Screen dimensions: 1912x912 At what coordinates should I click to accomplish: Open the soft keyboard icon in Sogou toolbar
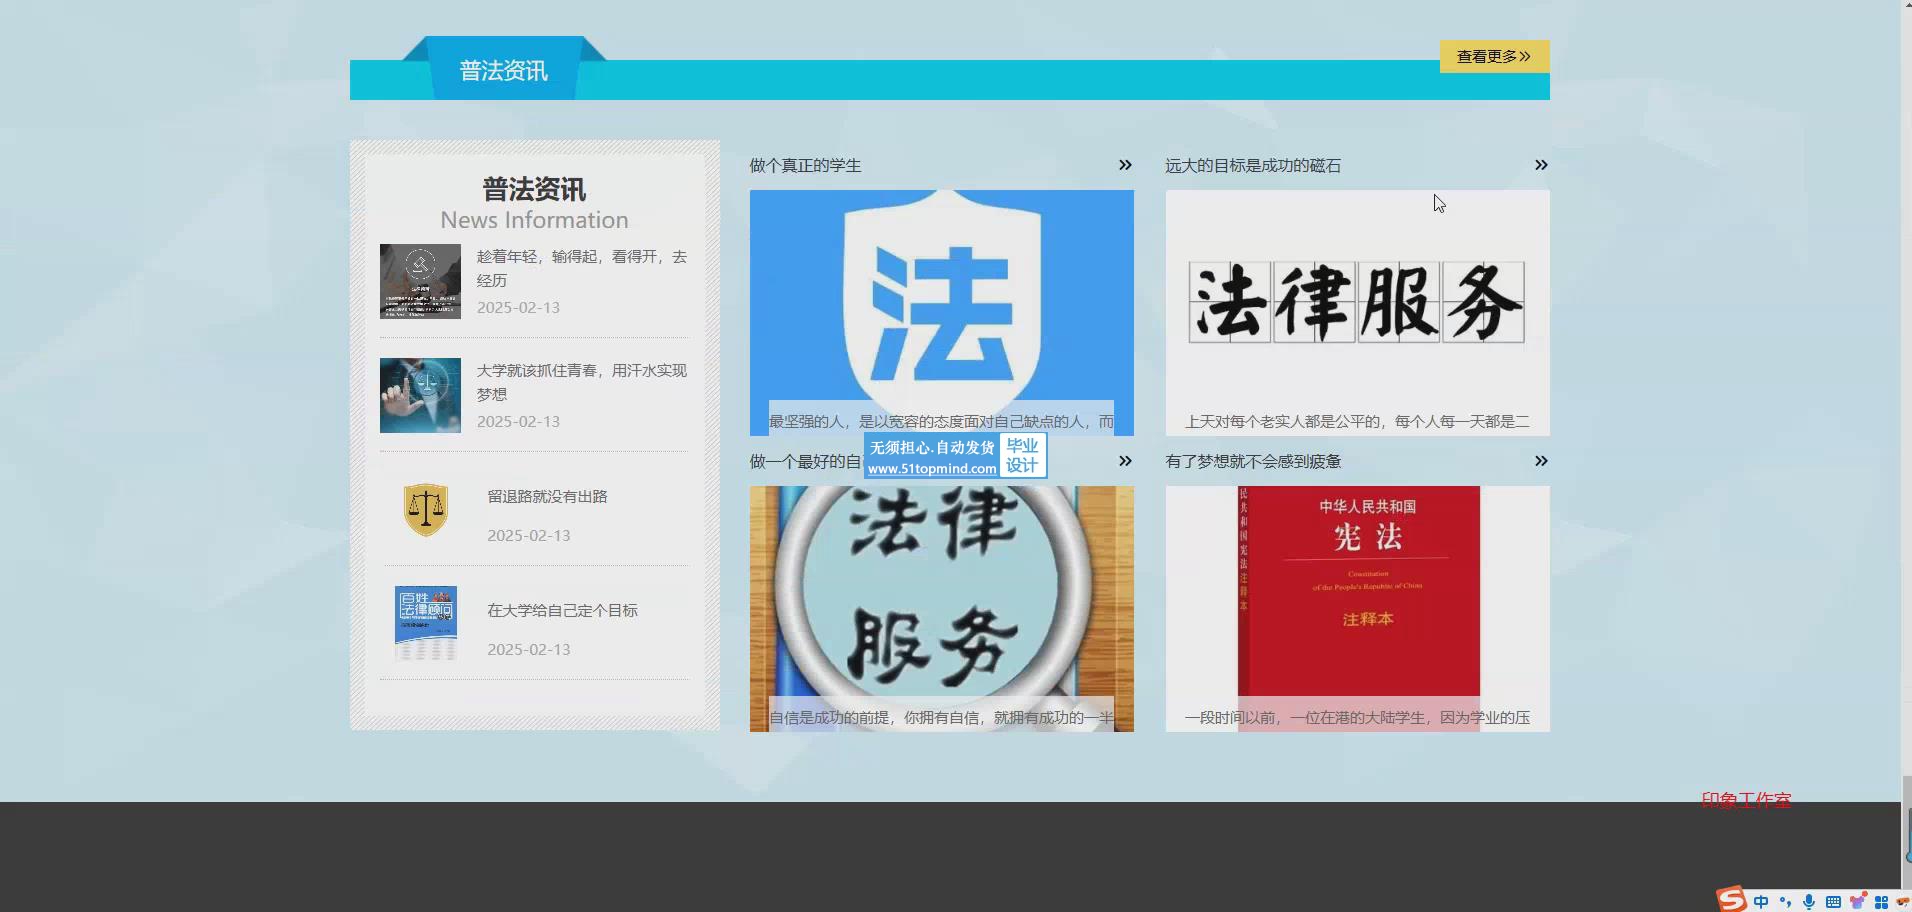1833,902
